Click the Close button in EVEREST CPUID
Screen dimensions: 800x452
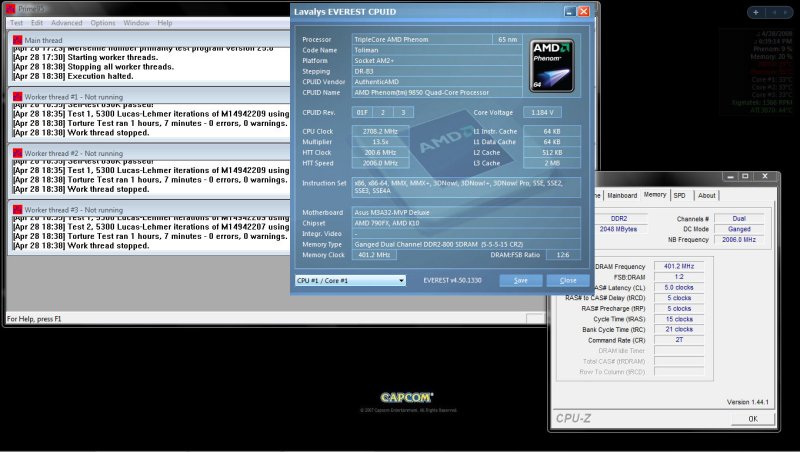568,280
